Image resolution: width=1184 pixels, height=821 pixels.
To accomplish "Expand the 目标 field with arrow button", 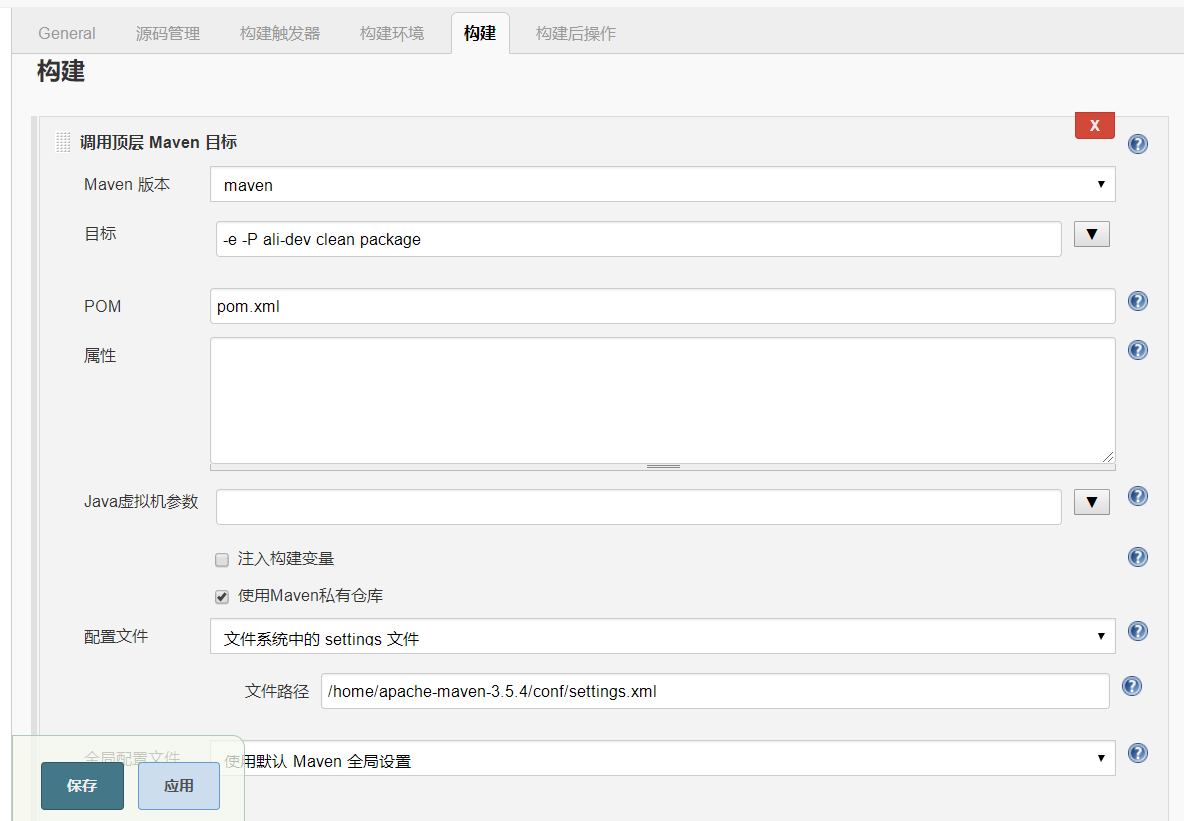I will tap(1091, 234).
